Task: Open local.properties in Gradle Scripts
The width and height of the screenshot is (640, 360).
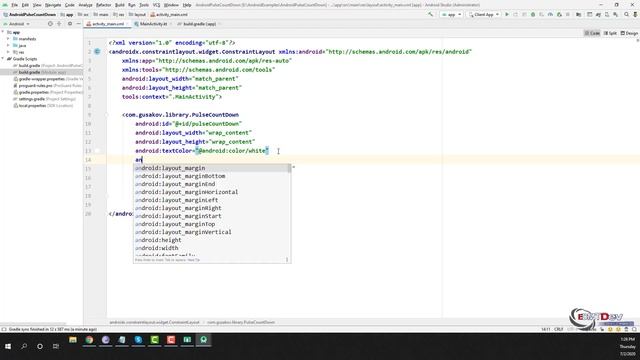Action: point(43,105)
